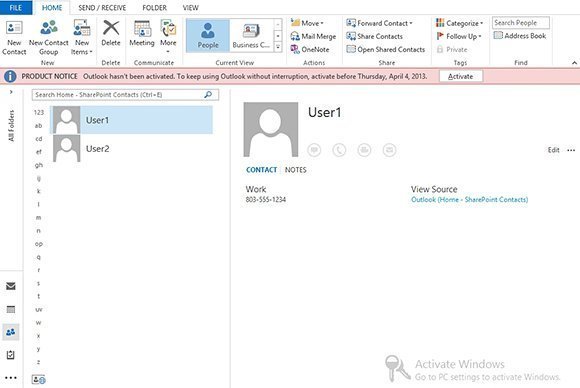The width and height of the screenshot is (580, 388).
Task: Open Outlook SharePoint Contacts source link
Action: (469, 200)
